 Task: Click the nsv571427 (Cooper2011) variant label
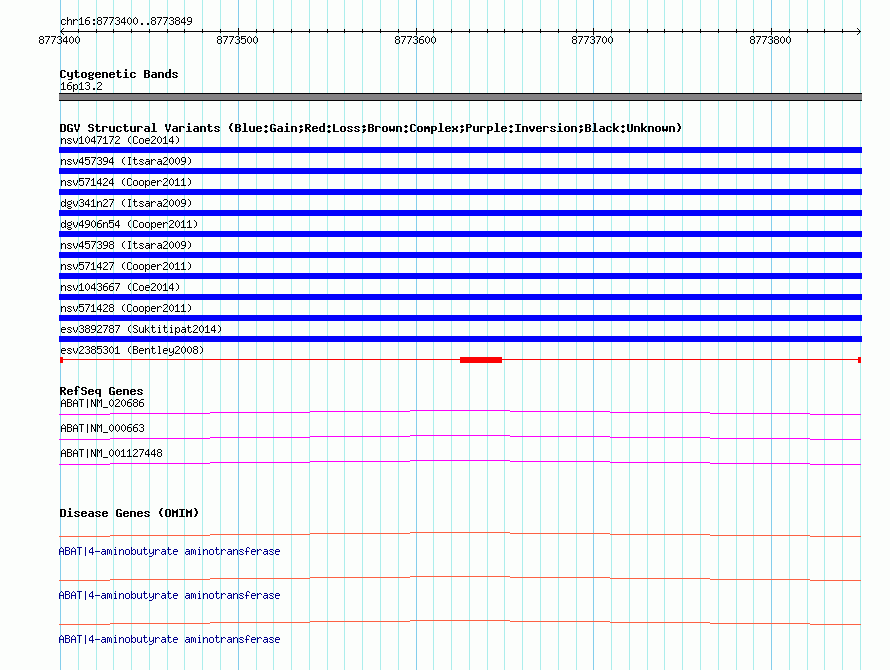tap(126, 266)
